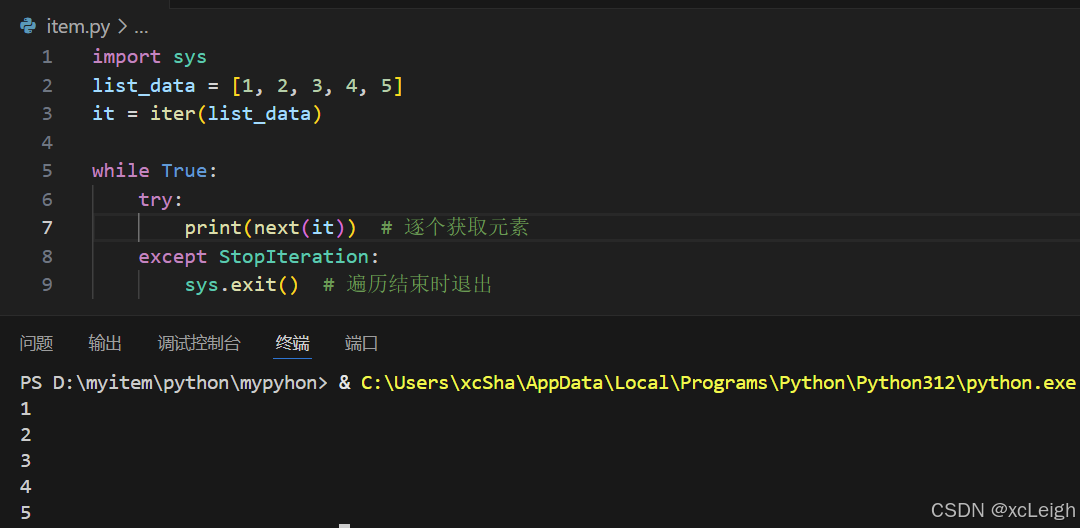Click terminal output line '5'

(x=25, y=512)
